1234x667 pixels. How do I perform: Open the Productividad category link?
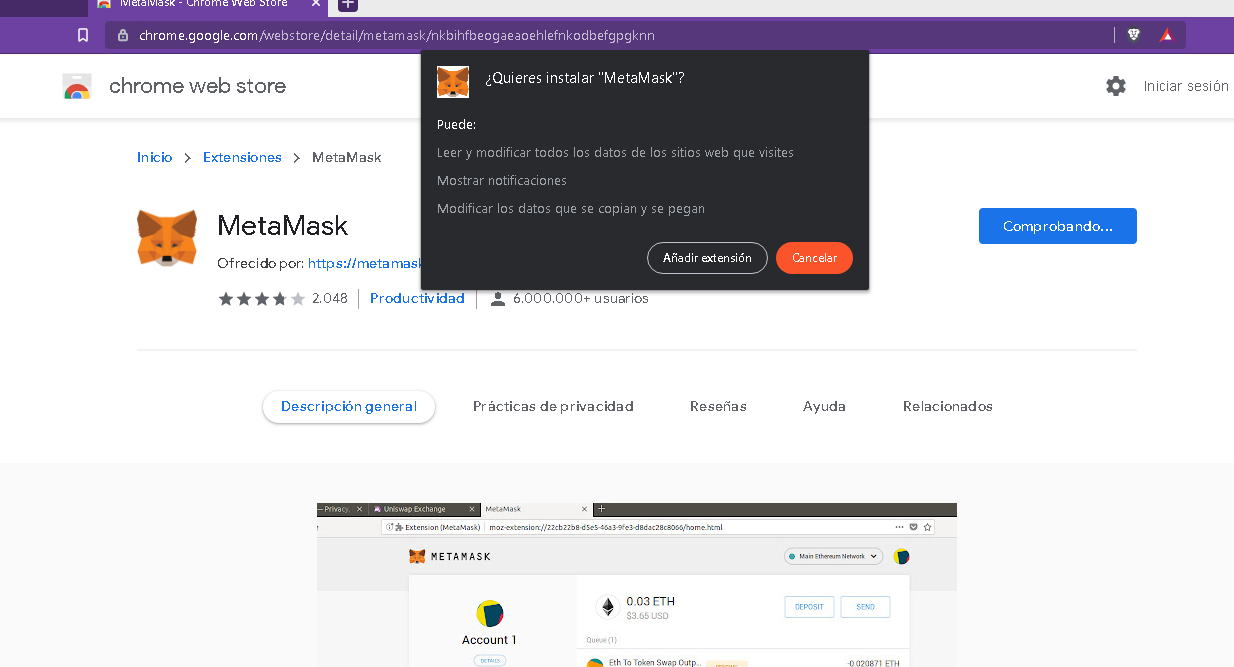pos(417,298)
